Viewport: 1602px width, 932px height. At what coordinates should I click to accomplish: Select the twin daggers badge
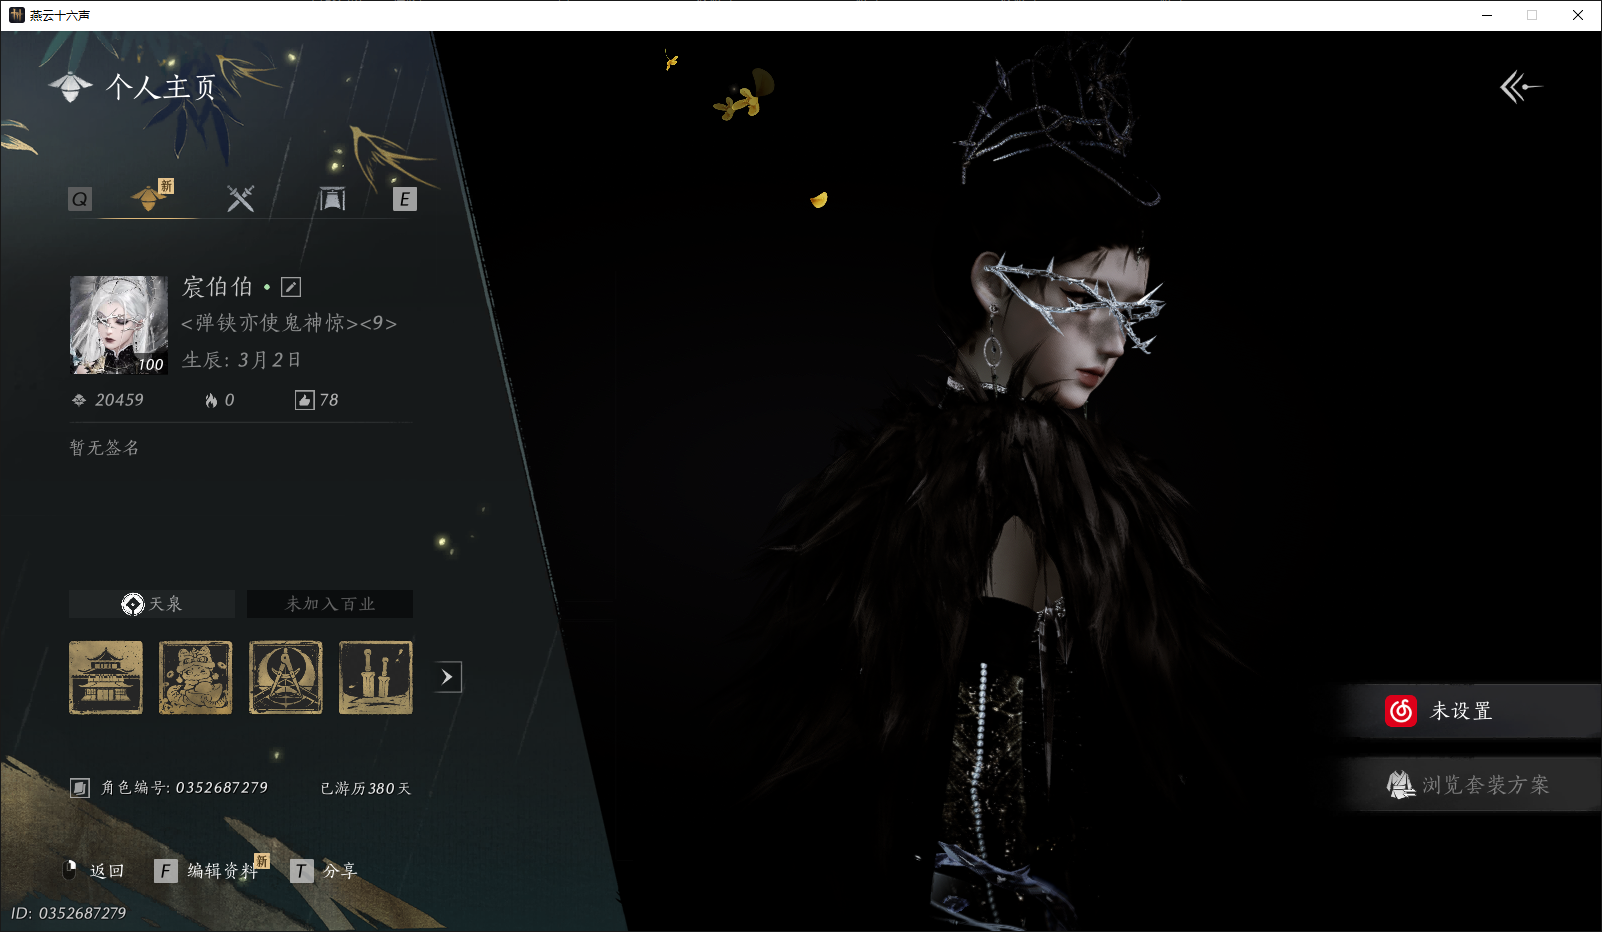point(376,677)
